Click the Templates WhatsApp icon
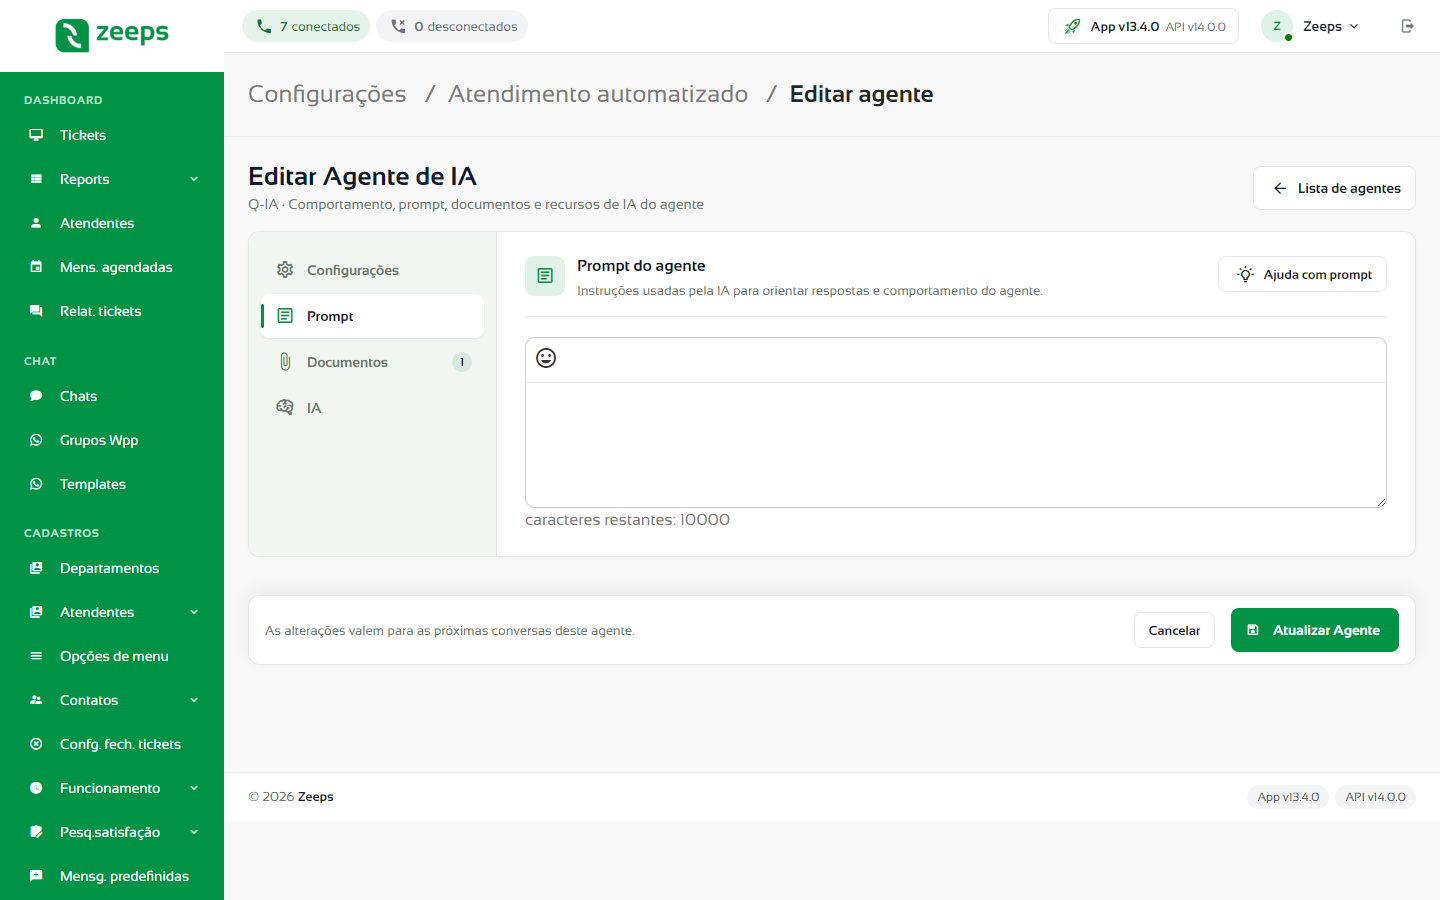This screenshot has width=1440, height=900. pos(36,484)
